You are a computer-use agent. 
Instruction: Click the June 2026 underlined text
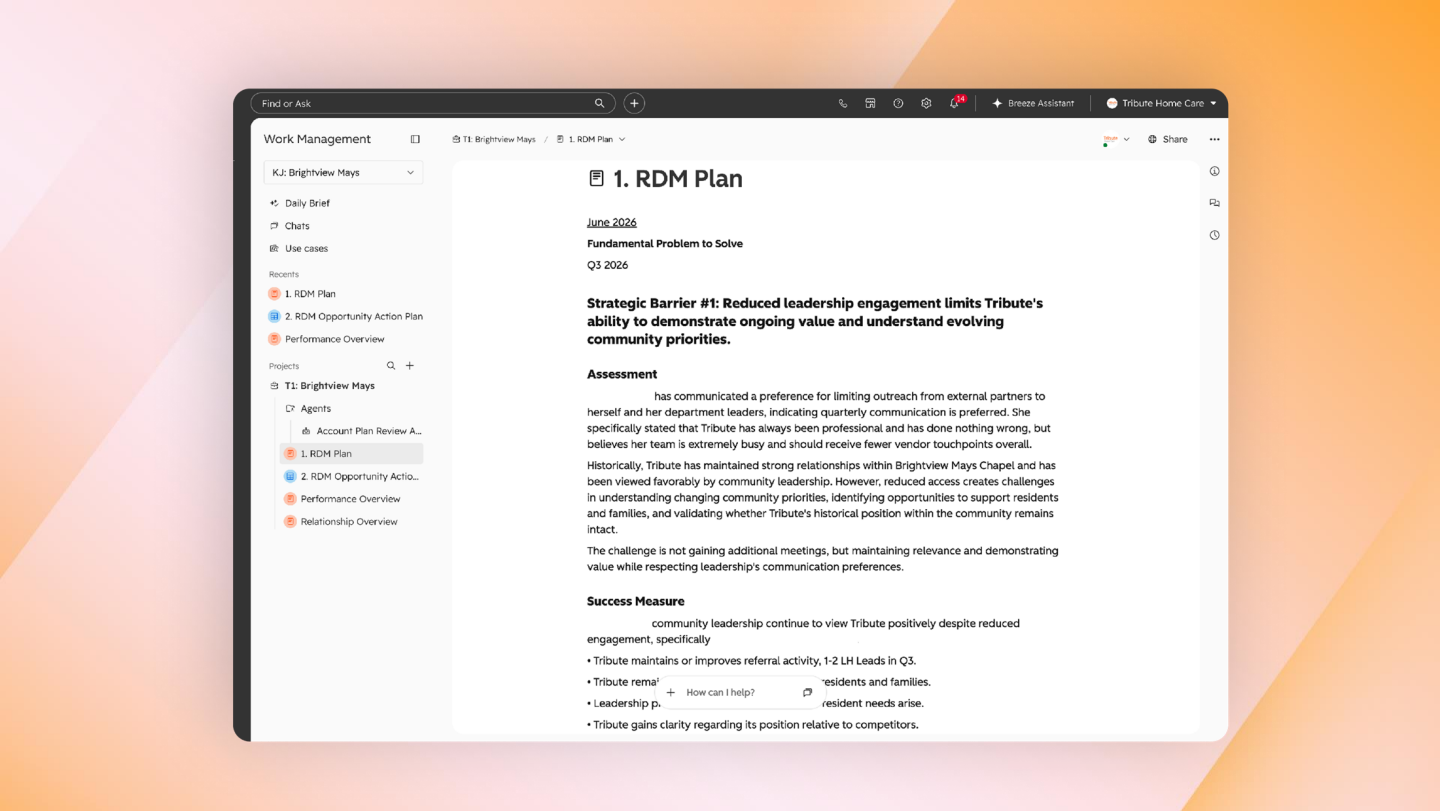coord(612,222)
